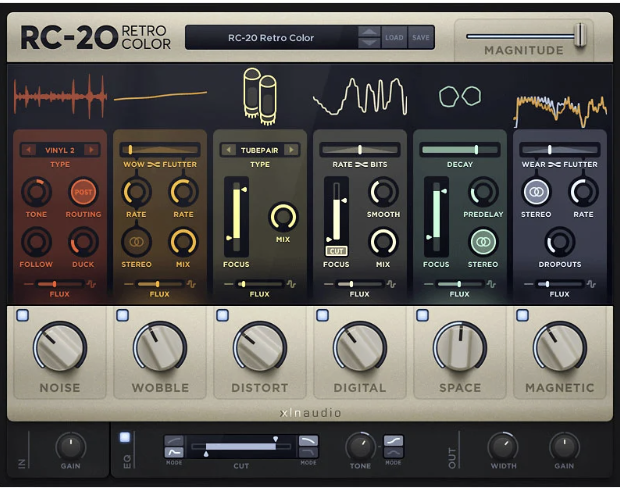Toggle the Noise module enable checkbox
Image resolution: width=620 pixels, height=488 pixels.
click(x=23, y=315)
